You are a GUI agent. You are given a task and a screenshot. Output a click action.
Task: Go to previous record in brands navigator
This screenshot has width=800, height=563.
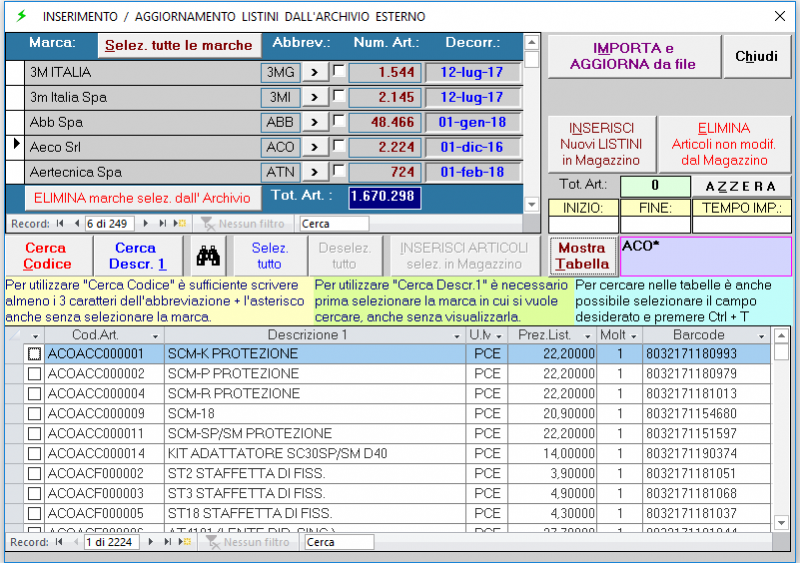[77, 223]
